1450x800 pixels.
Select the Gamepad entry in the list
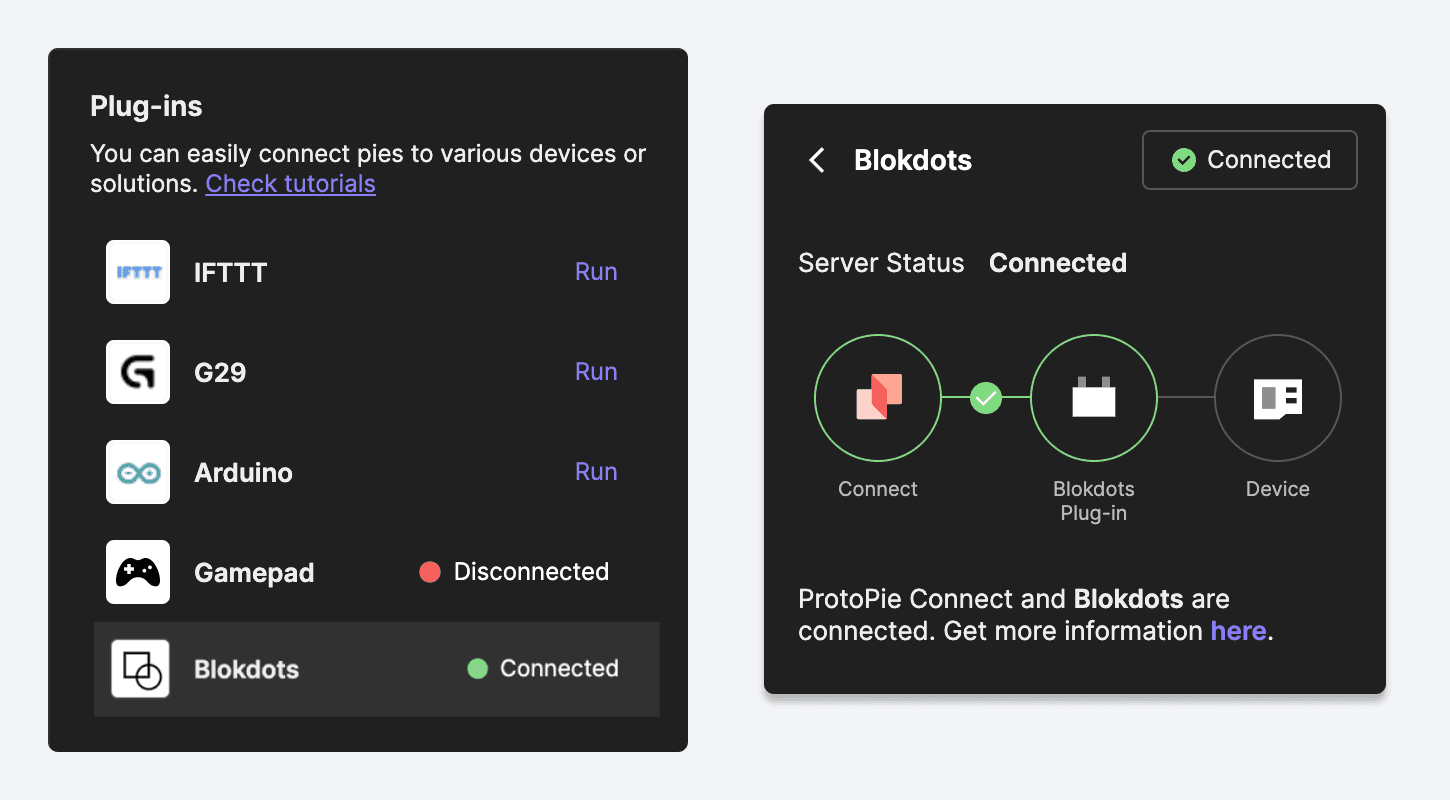point(253,571)
